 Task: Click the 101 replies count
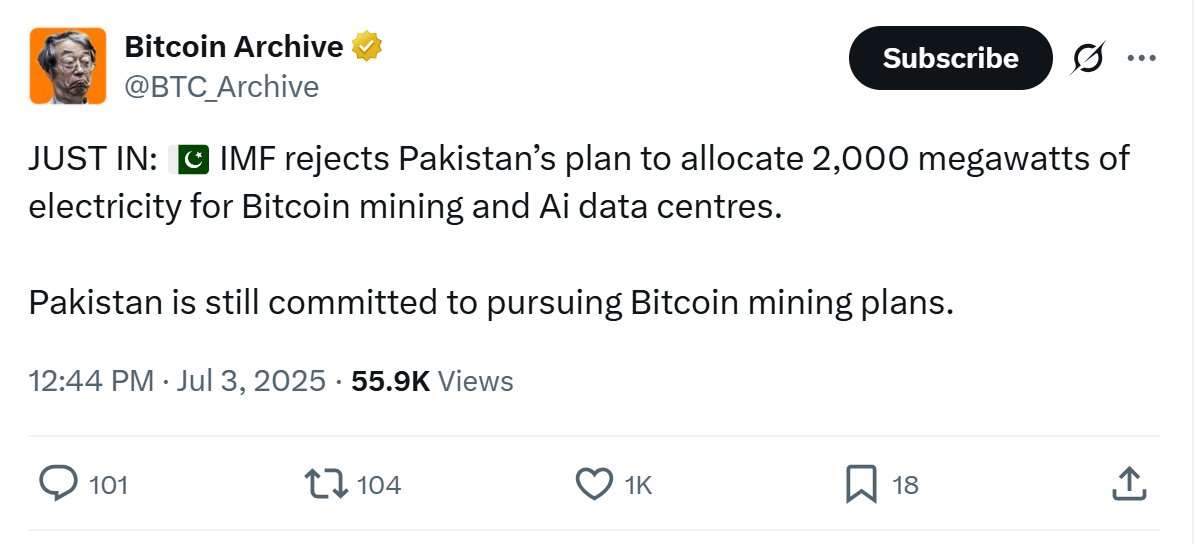point(108,485)
